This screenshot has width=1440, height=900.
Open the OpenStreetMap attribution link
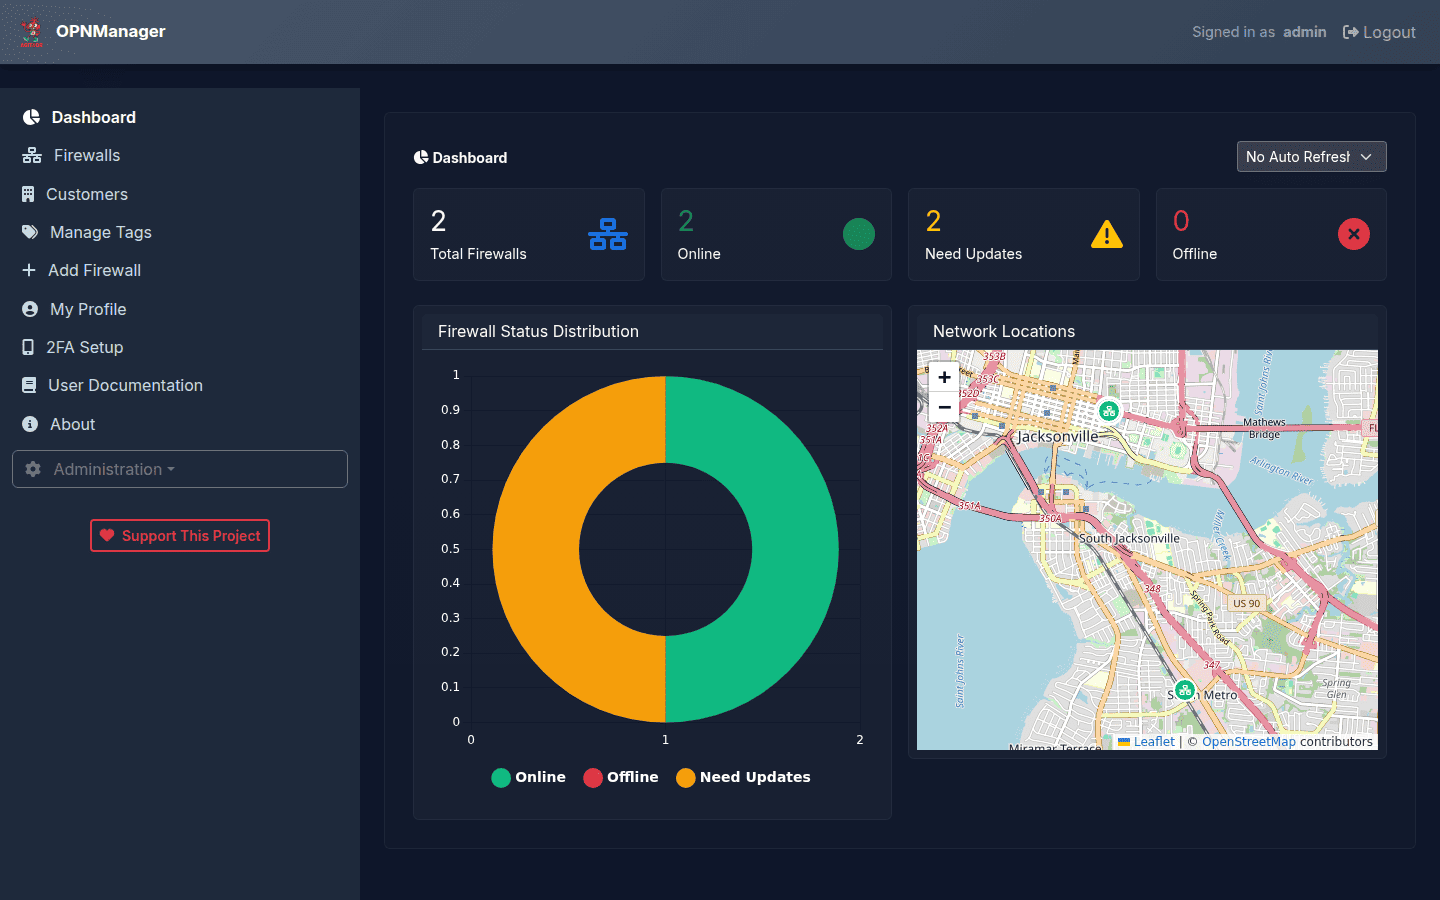pos(1248,741)
